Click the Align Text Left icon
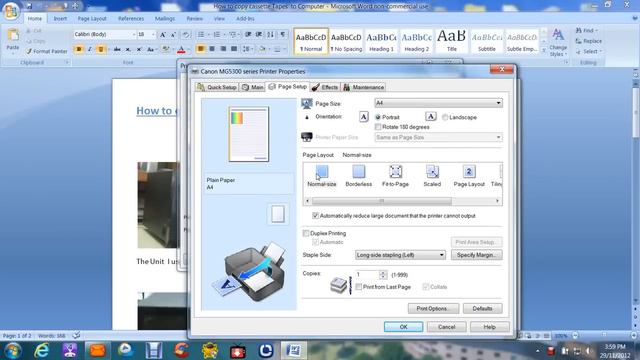The width and height of the screenshot is (640, 360). coord(200,49)
